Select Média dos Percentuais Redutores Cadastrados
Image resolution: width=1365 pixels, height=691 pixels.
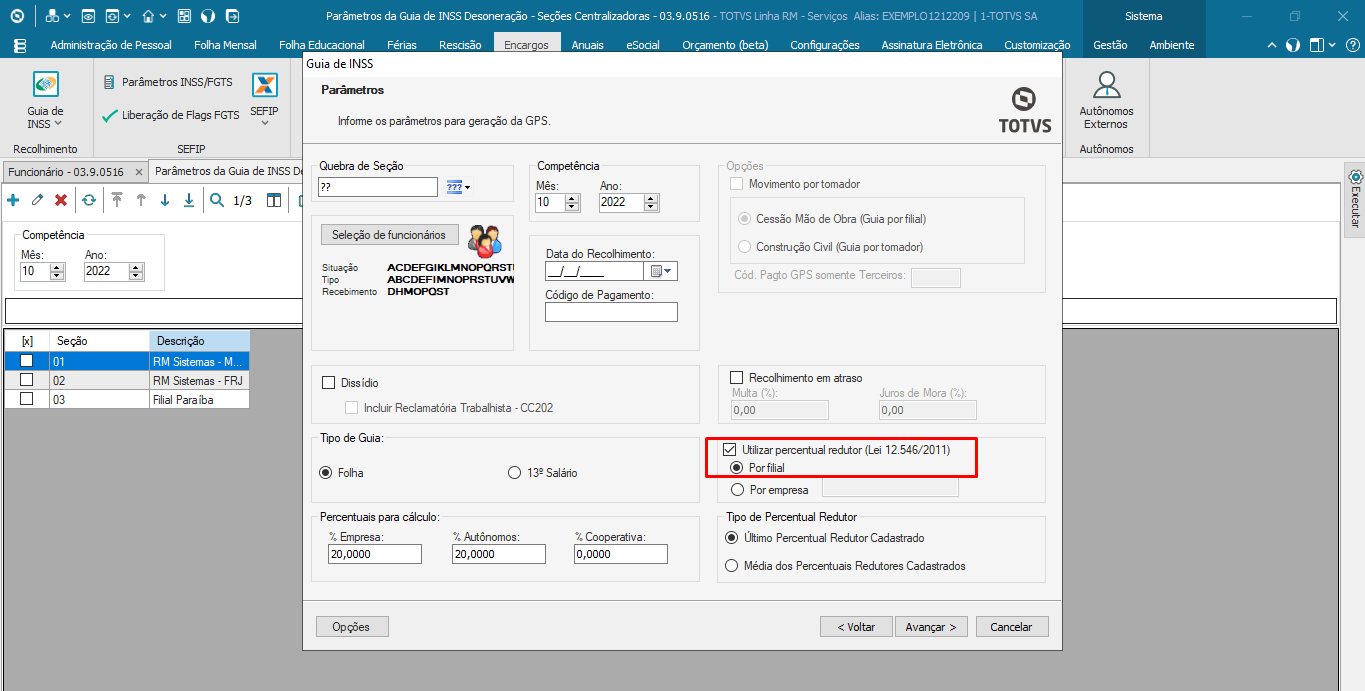(x=731, y=566)
